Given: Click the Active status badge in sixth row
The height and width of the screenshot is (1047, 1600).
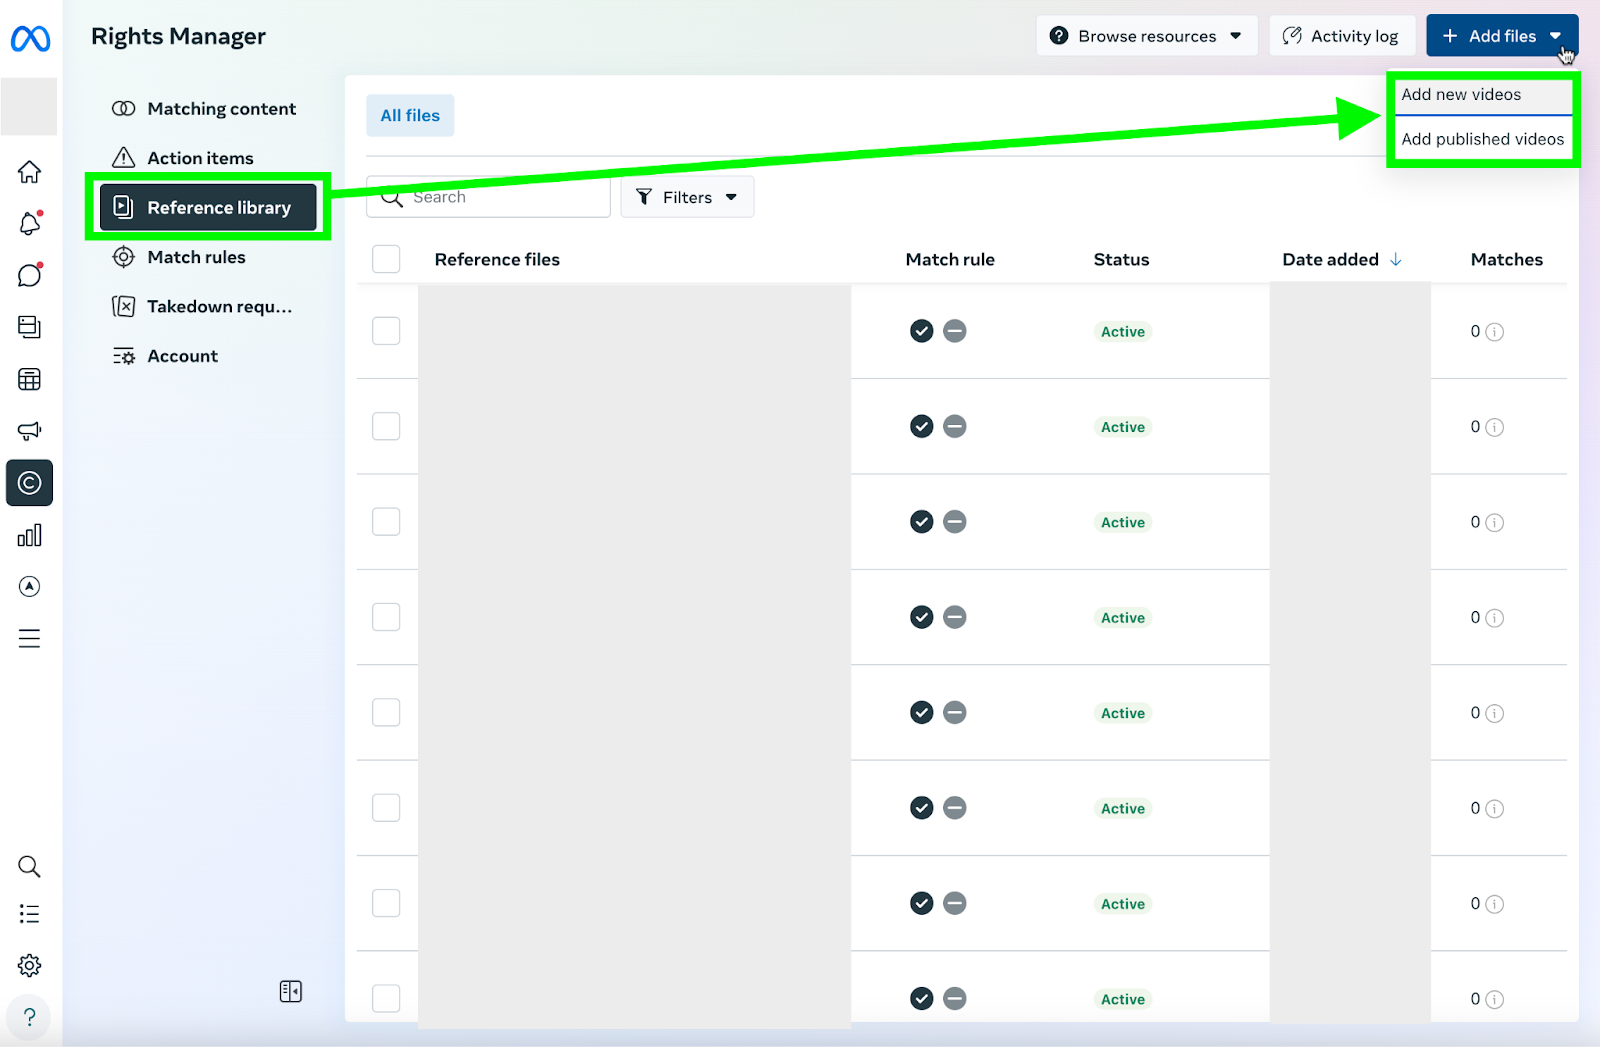Looking at the screenshot, I should (1123, 808).
